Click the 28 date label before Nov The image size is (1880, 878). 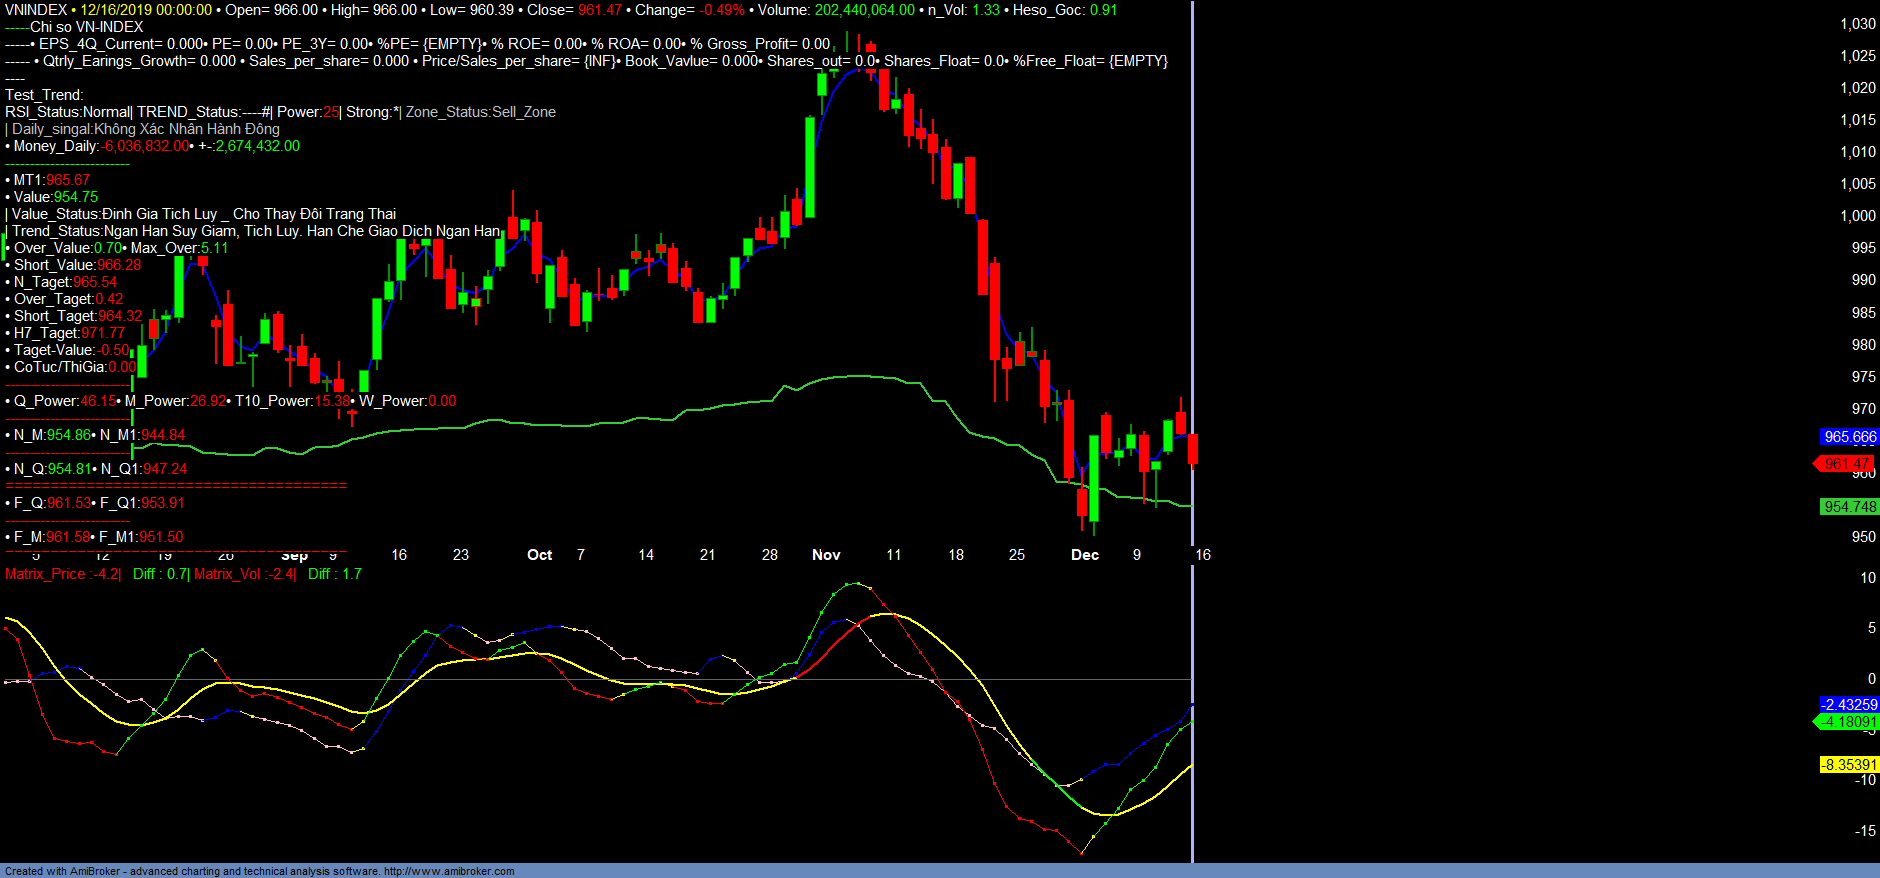(x=769, y=555)
